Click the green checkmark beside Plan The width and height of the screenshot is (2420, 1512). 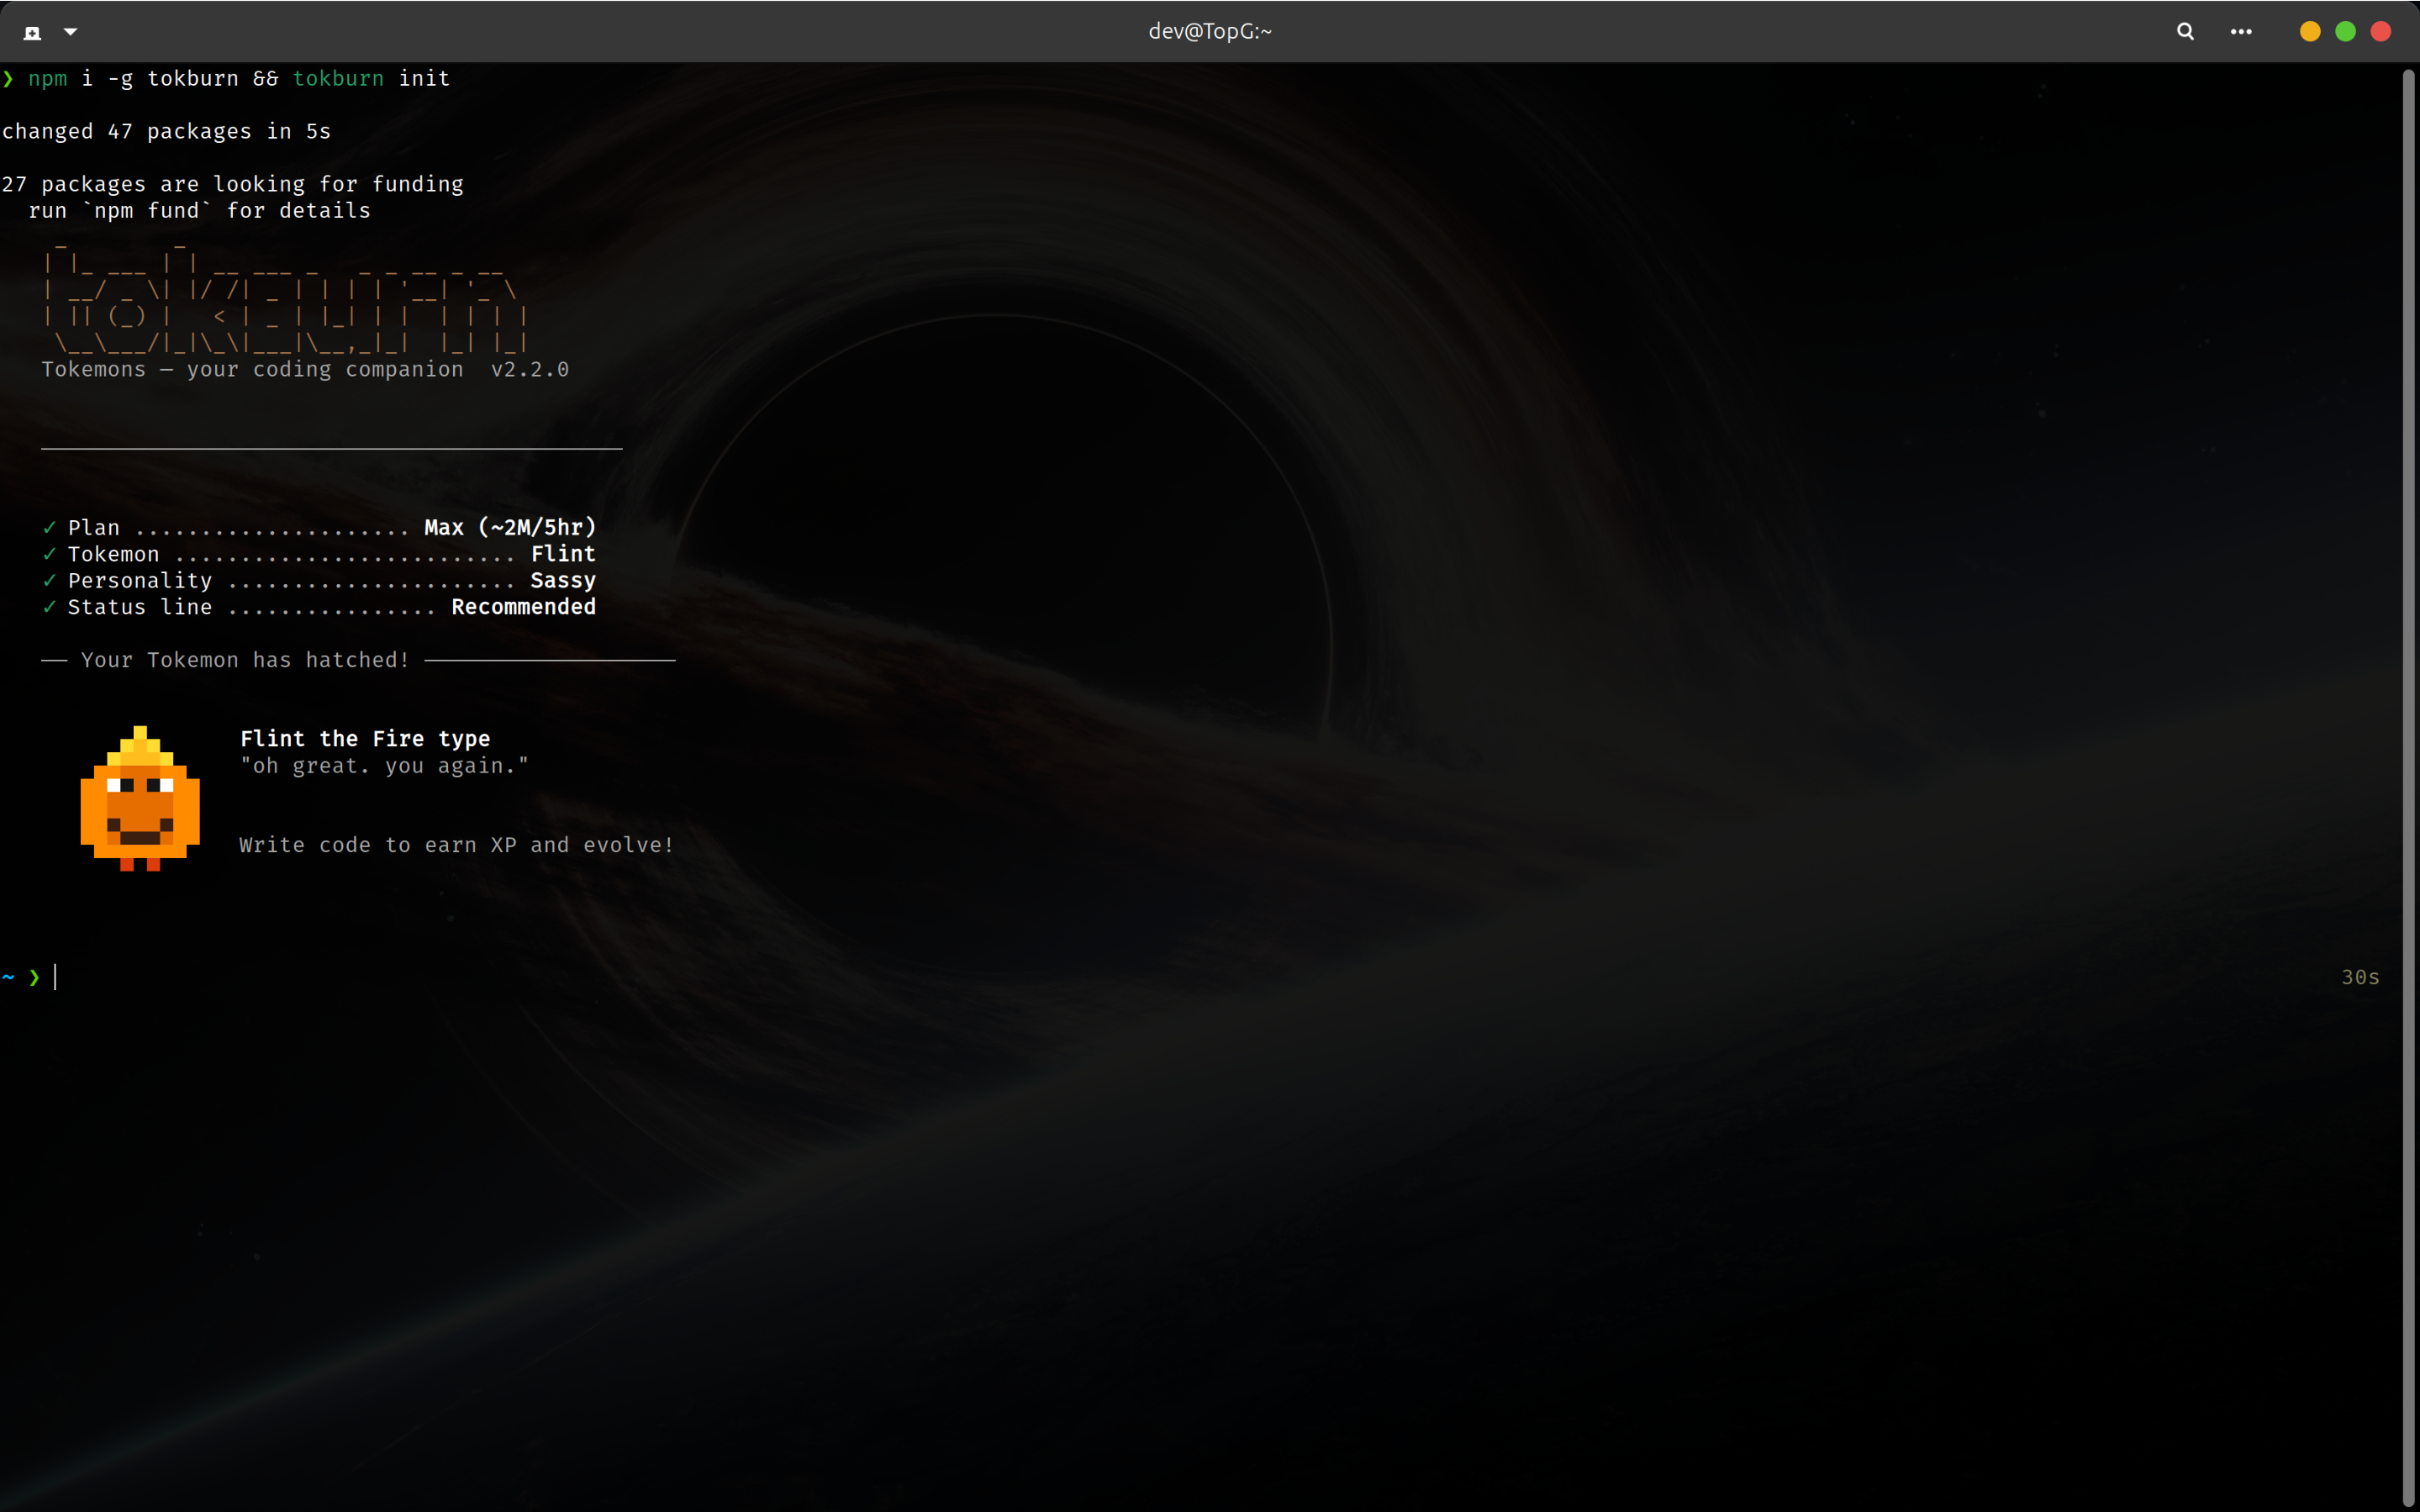tap(49, 527)
